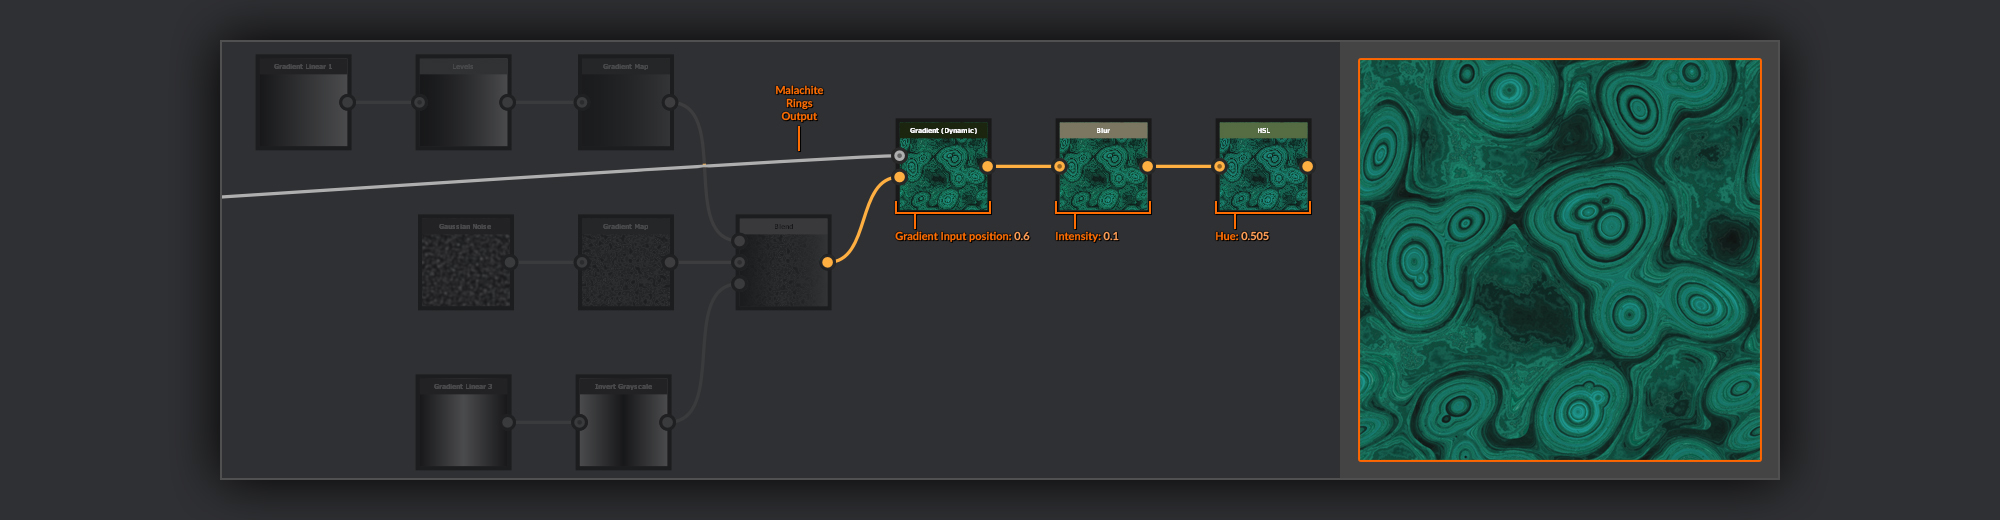Select the Blend node thumbnail

click(784, 270)
